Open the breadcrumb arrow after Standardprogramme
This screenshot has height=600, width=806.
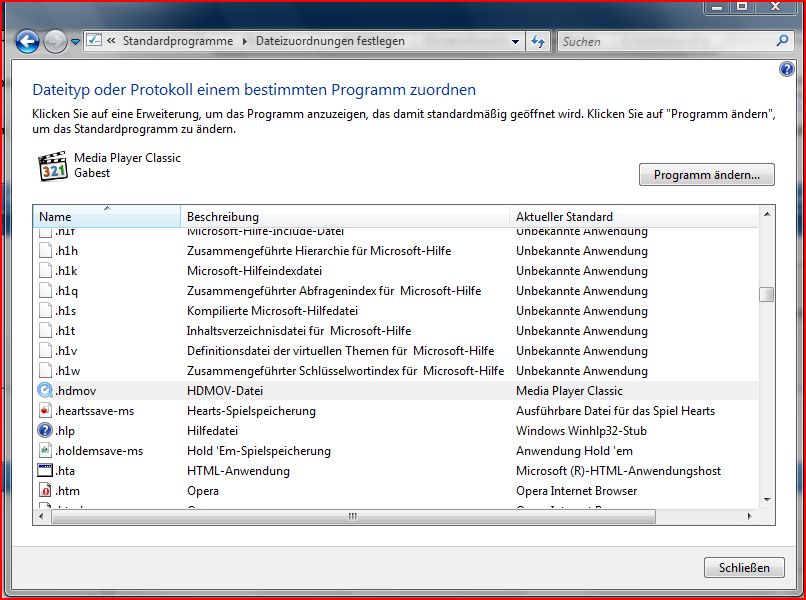click(245, 41)
